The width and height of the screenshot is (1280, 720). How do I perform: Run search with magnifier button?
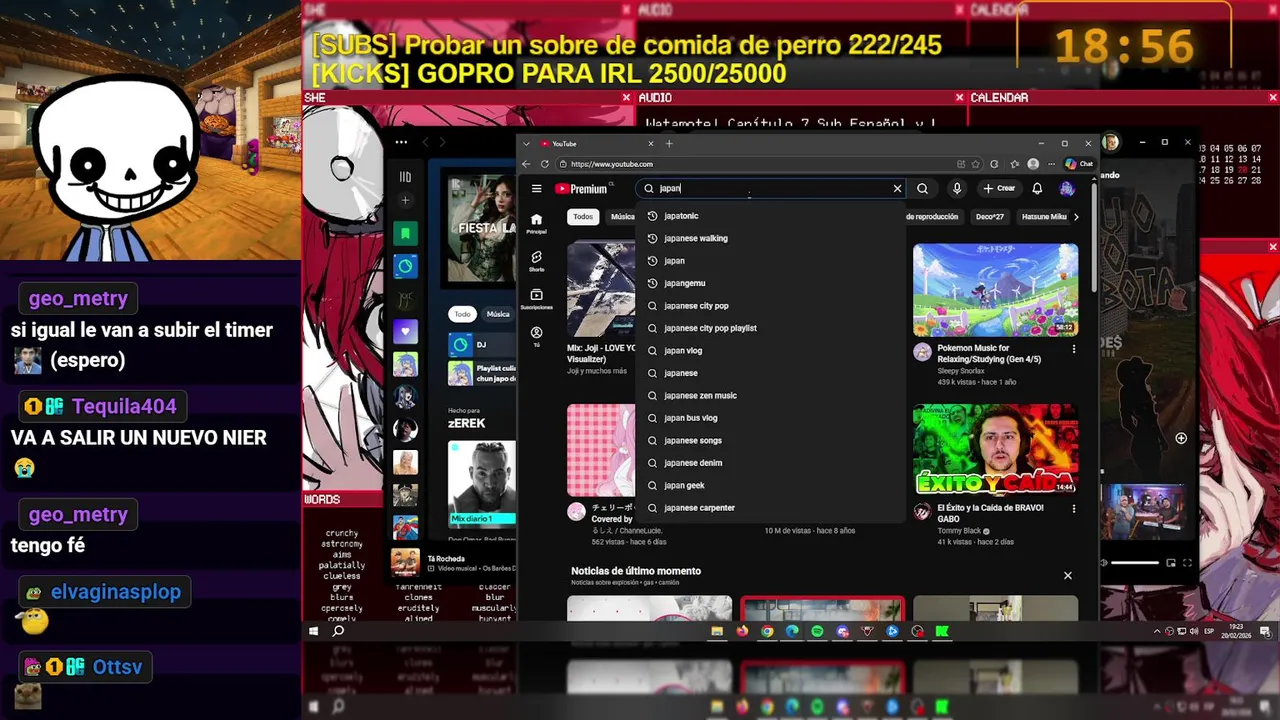click(922, 188)
